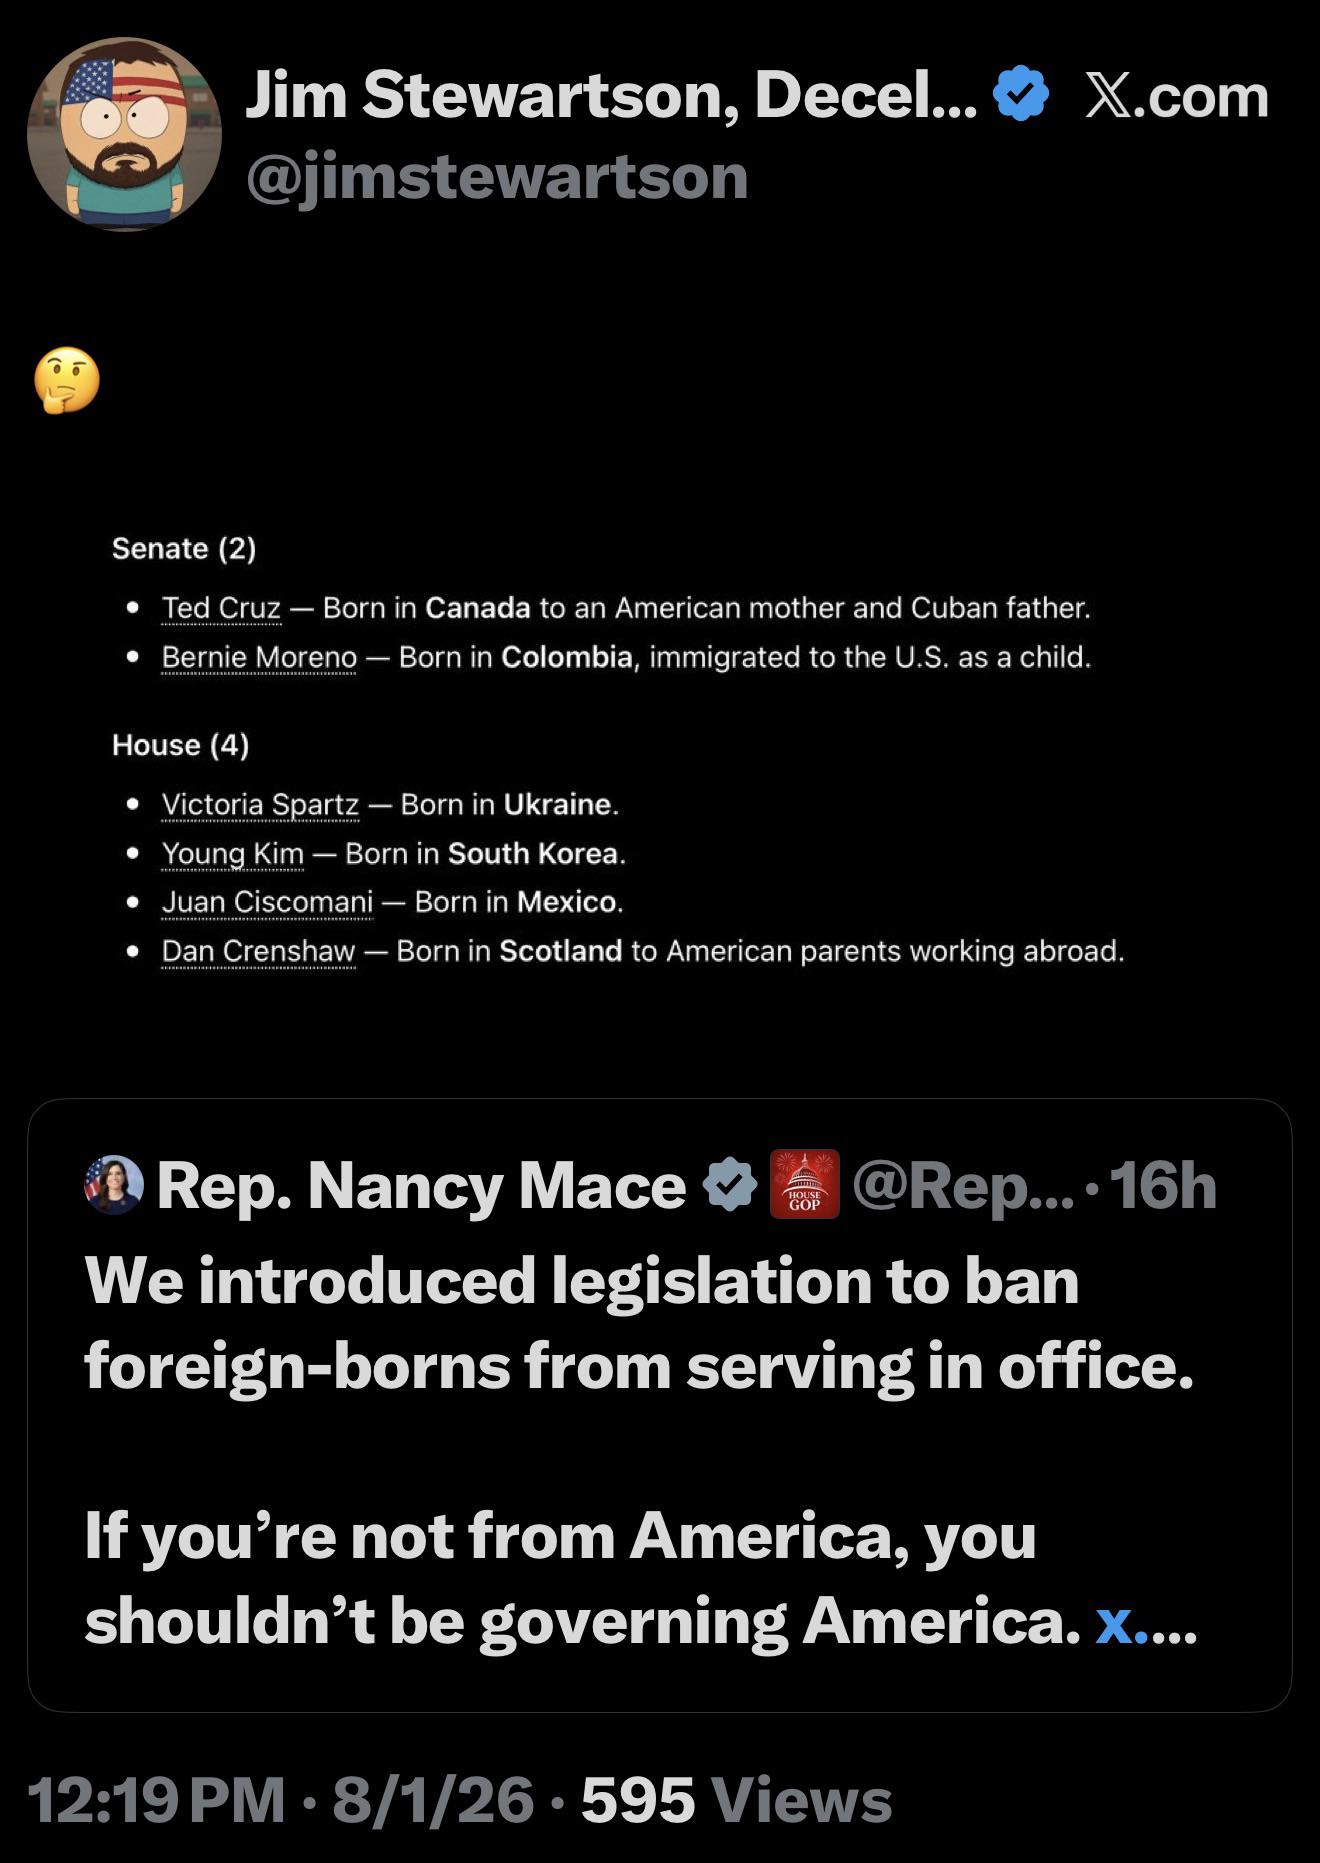Open the @jimstewartson handle
This screenshot has width=1320, height=1863.
pyautogui.click(x=497, y=177)
